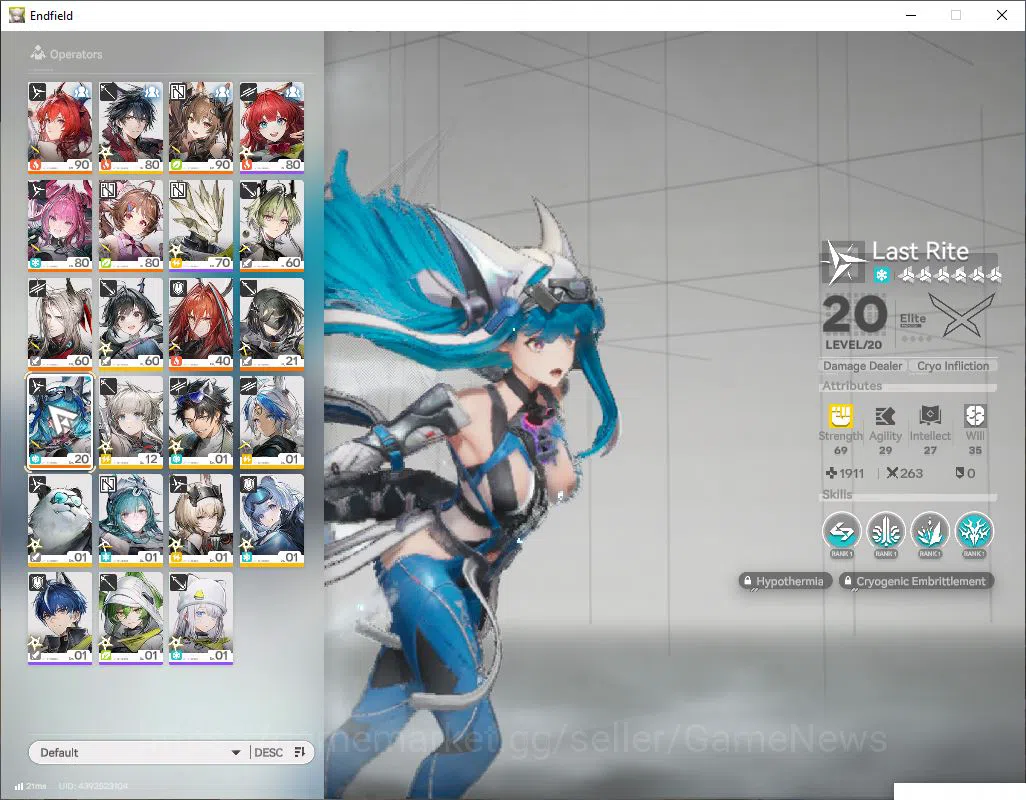Click the UID text at bottom left
The image size is (1026, 800).
click(x=93, y=786)
